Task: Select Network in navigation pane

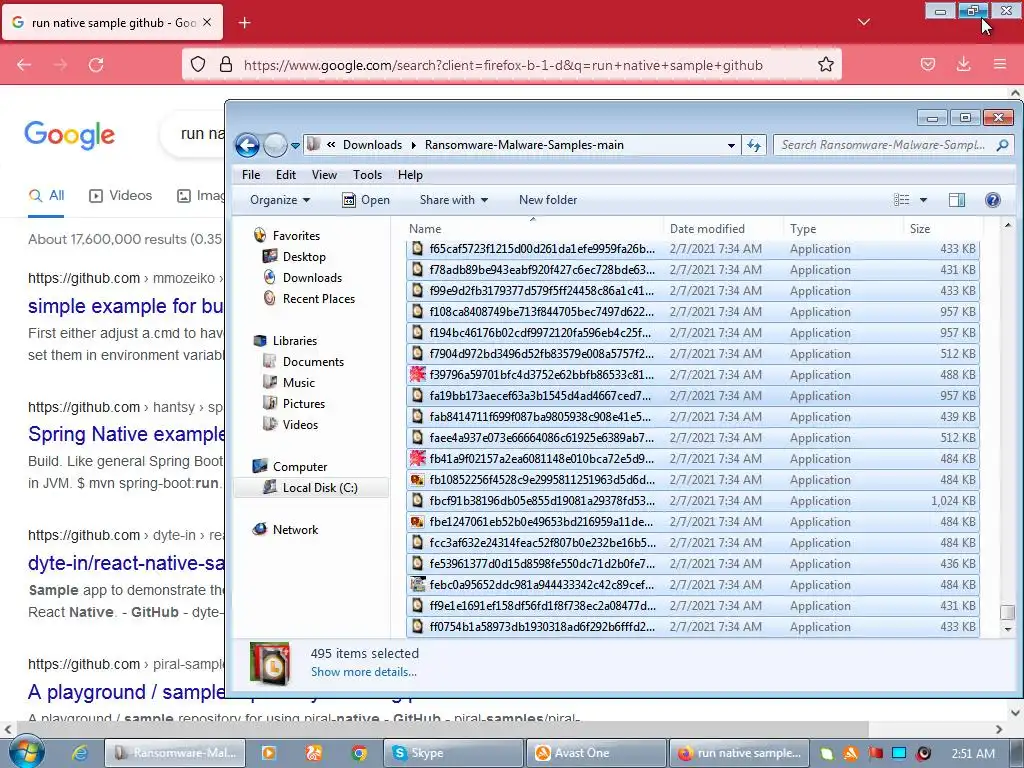Action: pyautogui.click(x=295, y=530)
